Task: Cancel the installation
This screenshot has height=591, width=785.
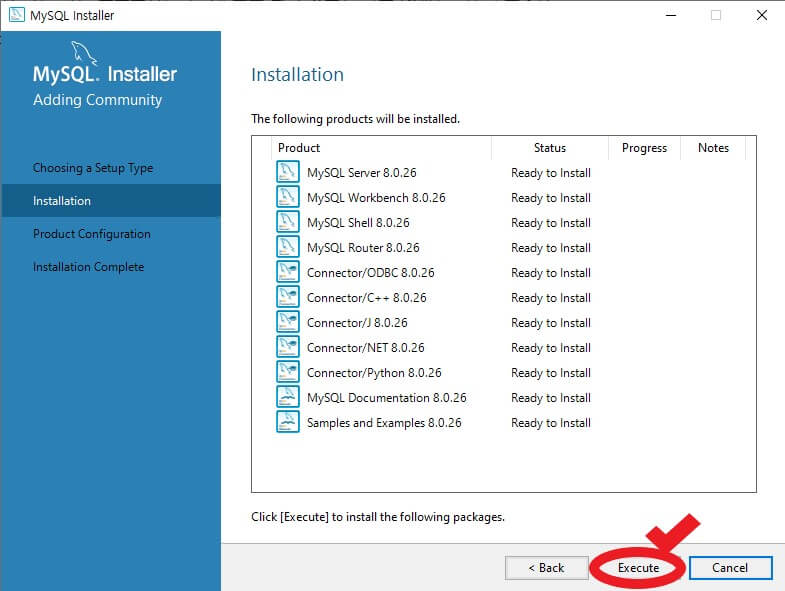Action: 730,568
